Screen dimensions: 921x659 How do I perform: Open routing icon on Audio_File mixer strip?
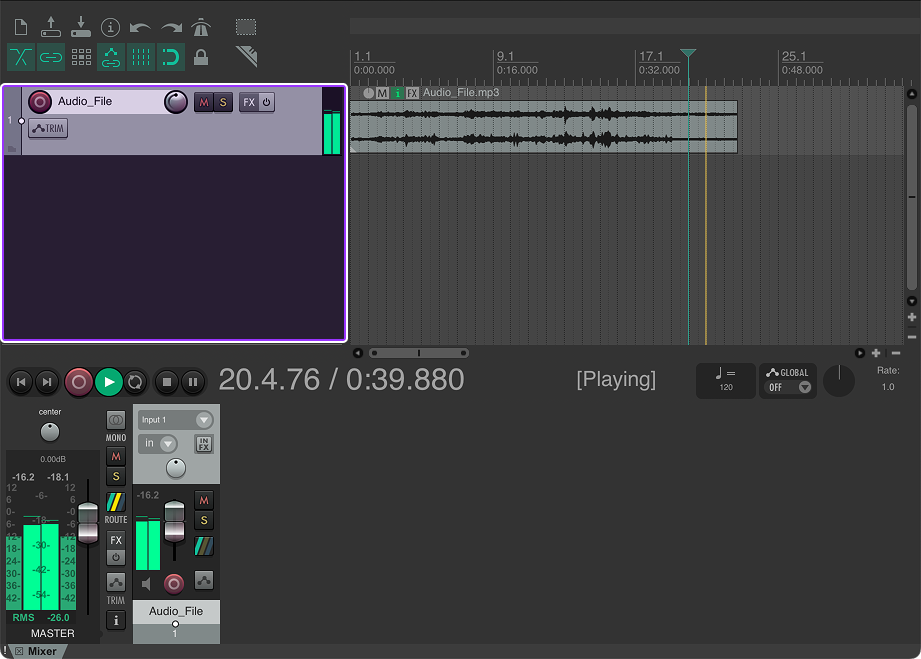pyautogui.click(x=204, y=546)
